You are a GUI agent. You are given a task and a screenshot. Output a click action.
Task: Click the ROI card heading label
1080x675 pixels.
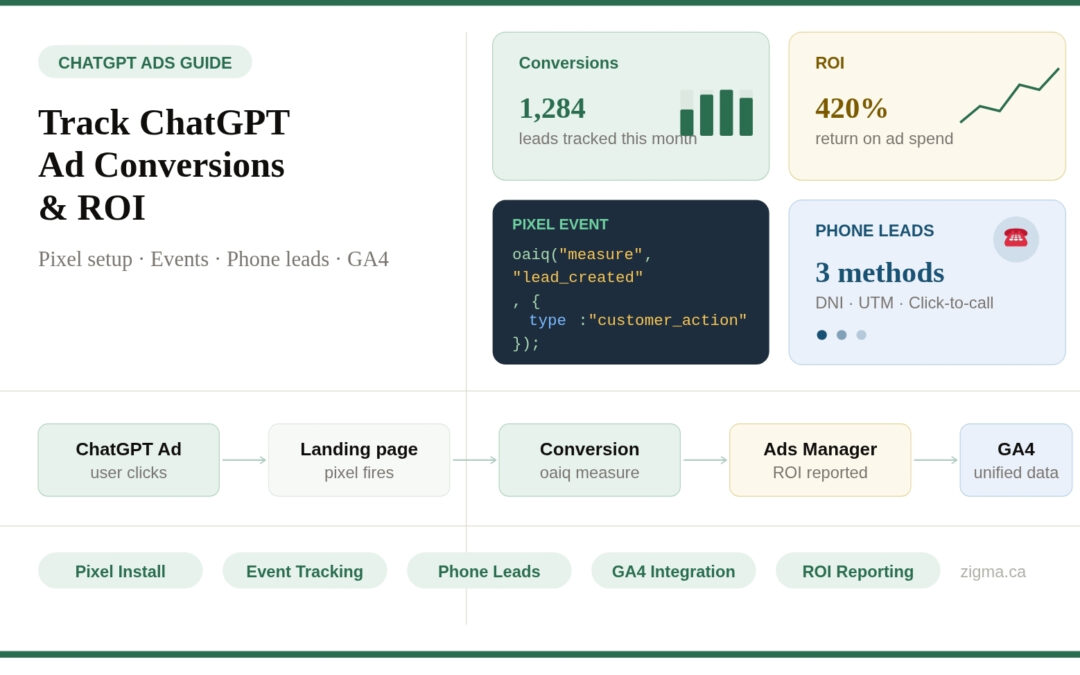(829, 63)
